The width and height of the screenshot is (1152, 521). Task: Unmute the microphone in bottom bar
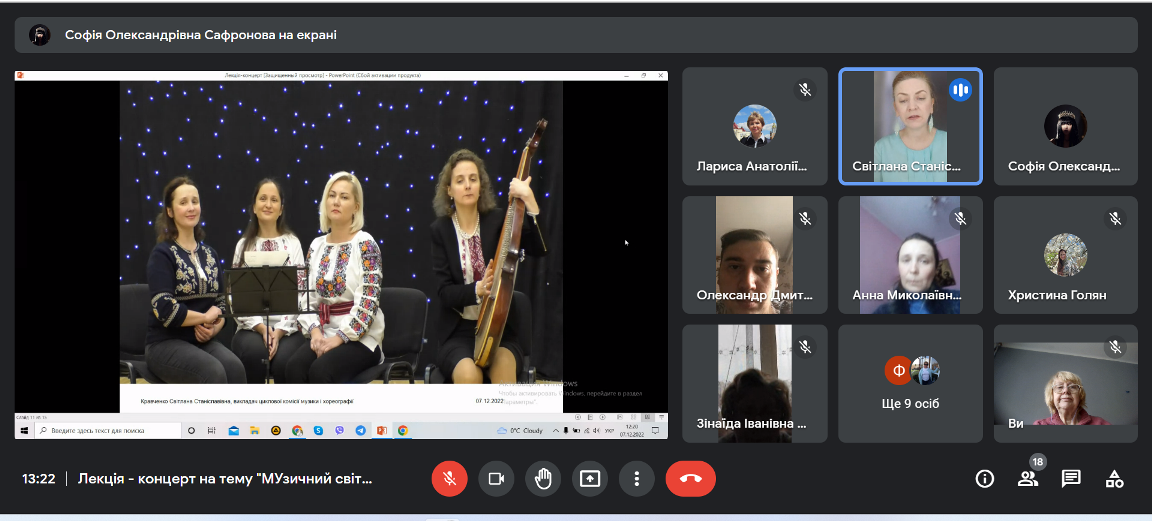pyautogui.click(x=449, y=478)
